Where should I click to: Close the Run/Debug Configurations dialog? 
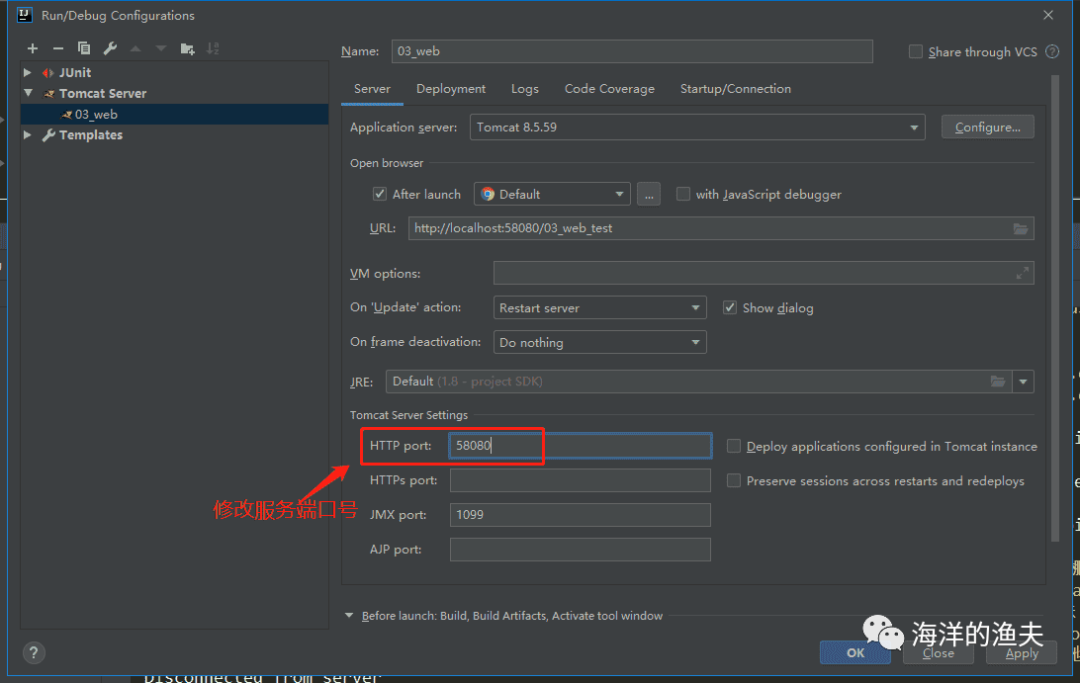(x=1048, y=14)
